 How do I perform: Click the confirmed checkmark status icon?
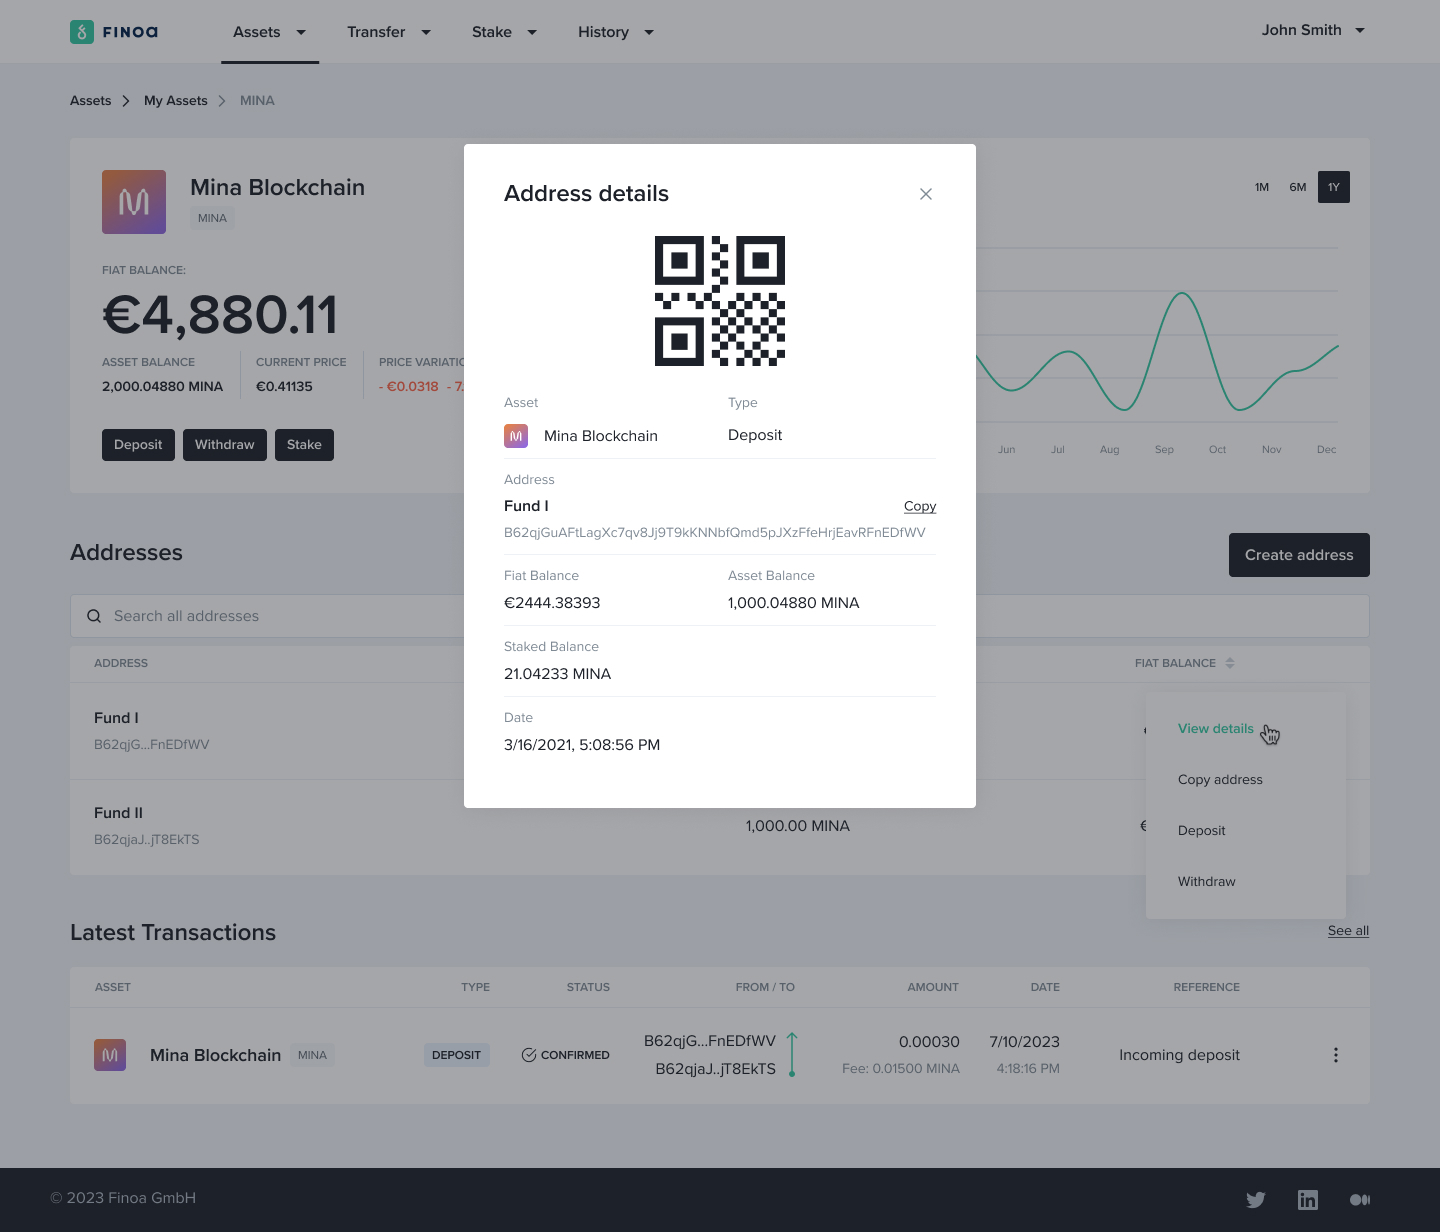point(529,1055)
